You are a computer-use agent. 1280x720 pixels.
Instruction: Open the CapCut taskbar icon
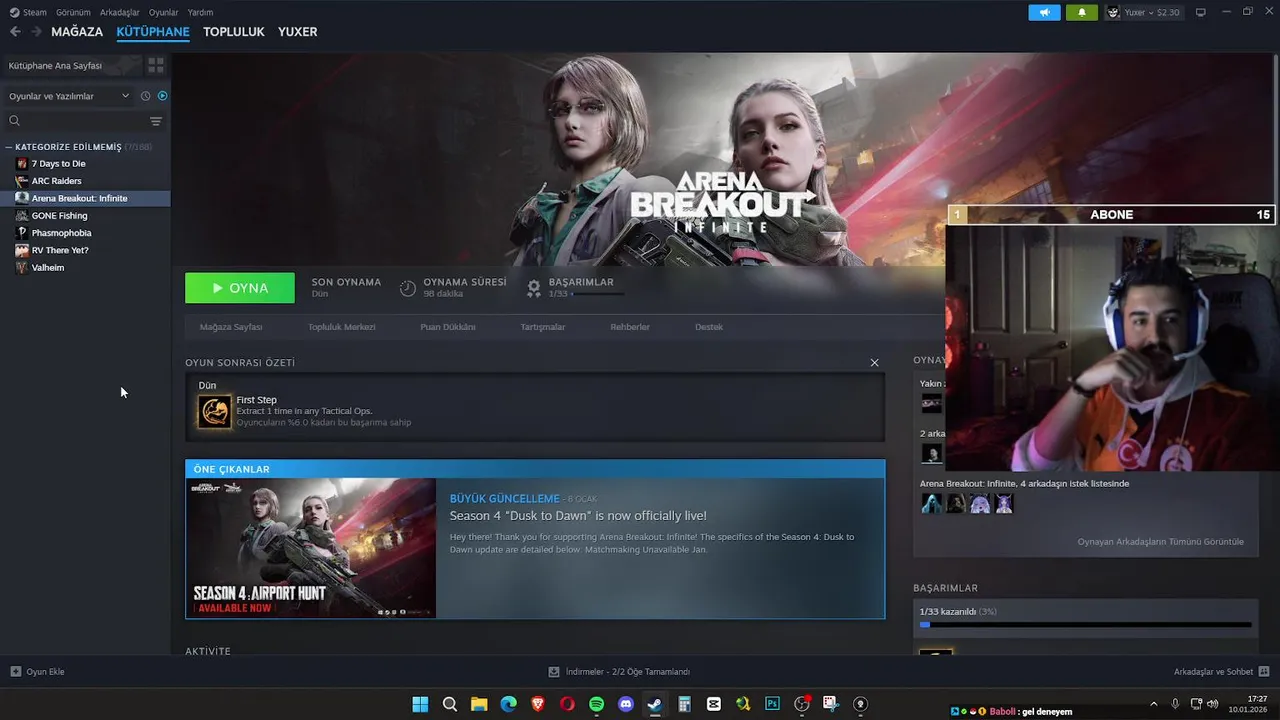[x=713, y=704]
